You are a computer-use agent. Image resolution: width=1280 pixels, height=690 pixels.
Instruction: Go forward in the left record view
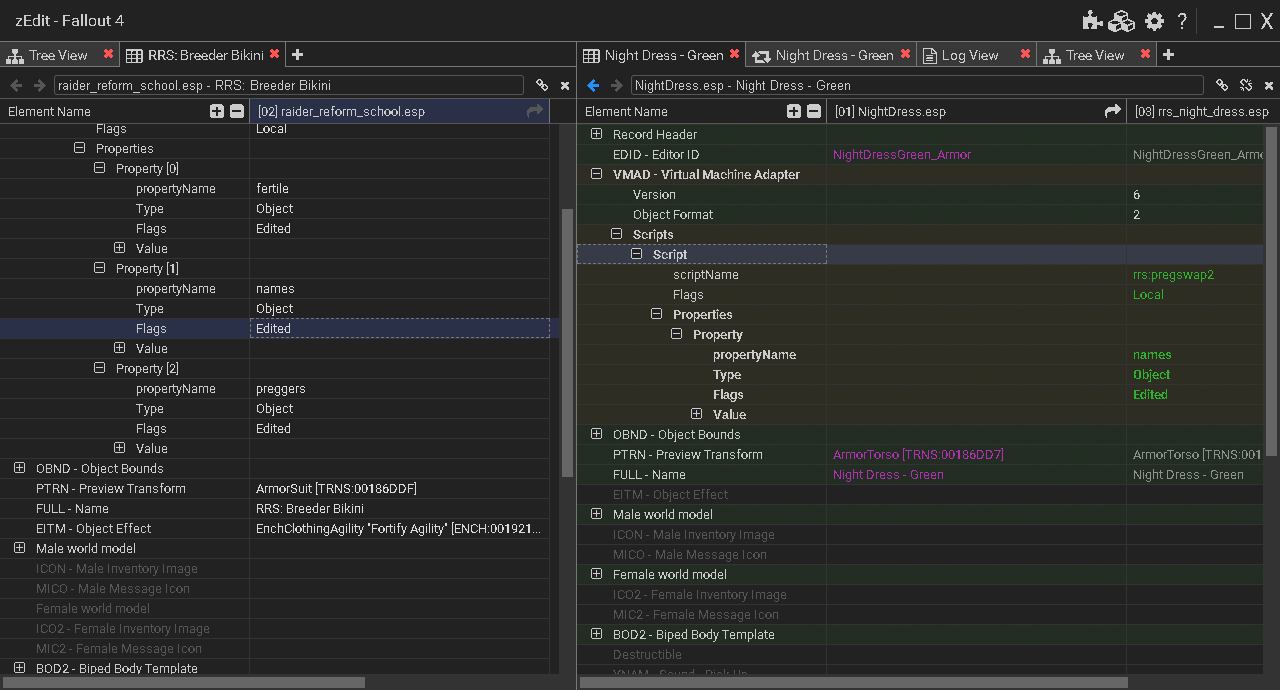pos(40,86)
